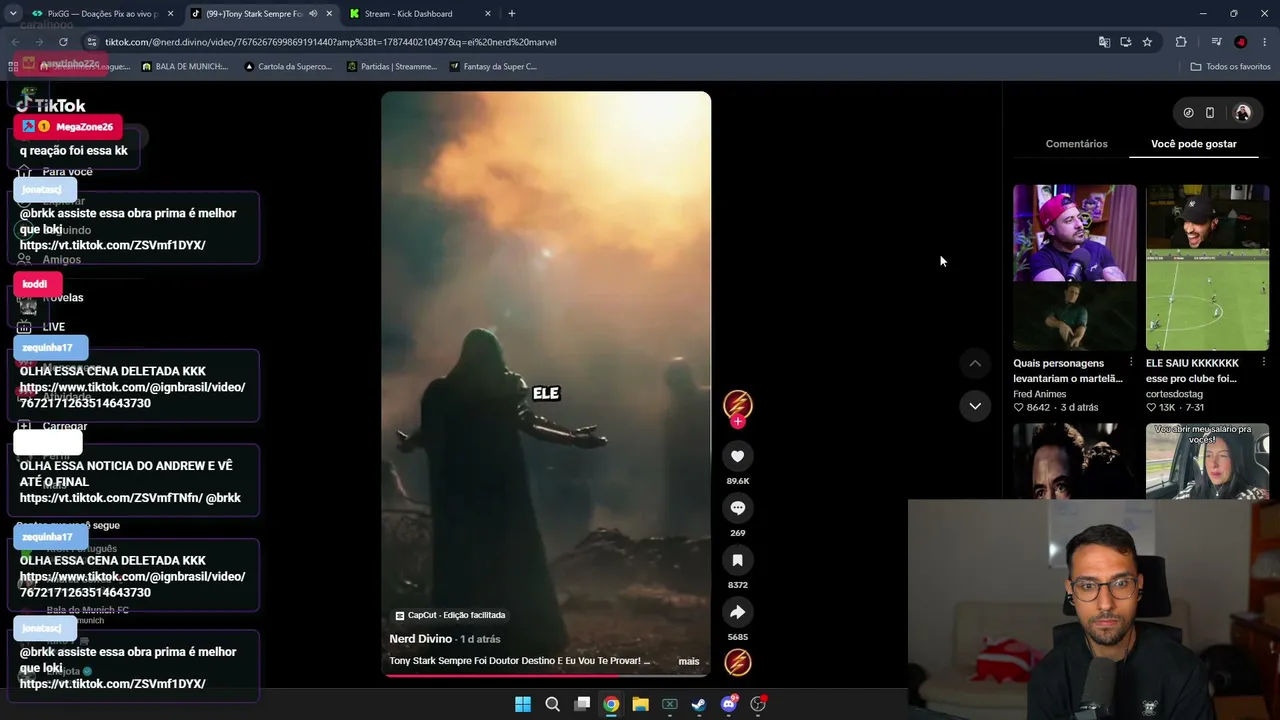1280x720 pixels.
Task: Expand the video description with mais
Action: pos(689,661)
